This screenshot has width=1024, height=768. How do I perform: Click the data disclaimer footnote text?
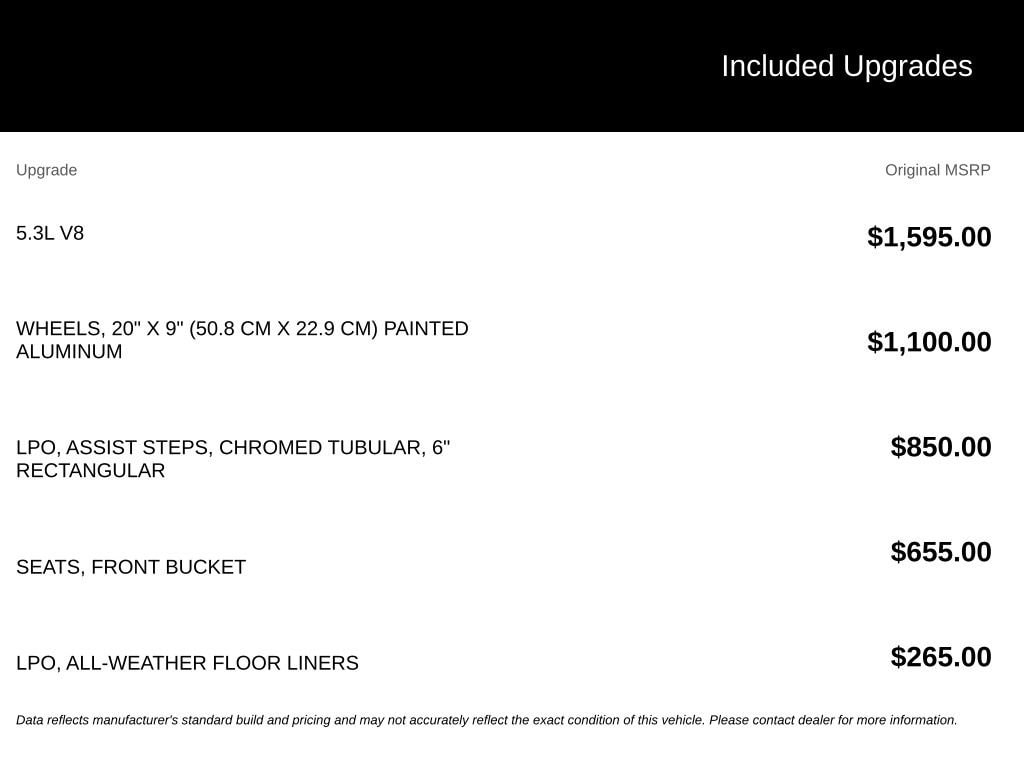487,720
